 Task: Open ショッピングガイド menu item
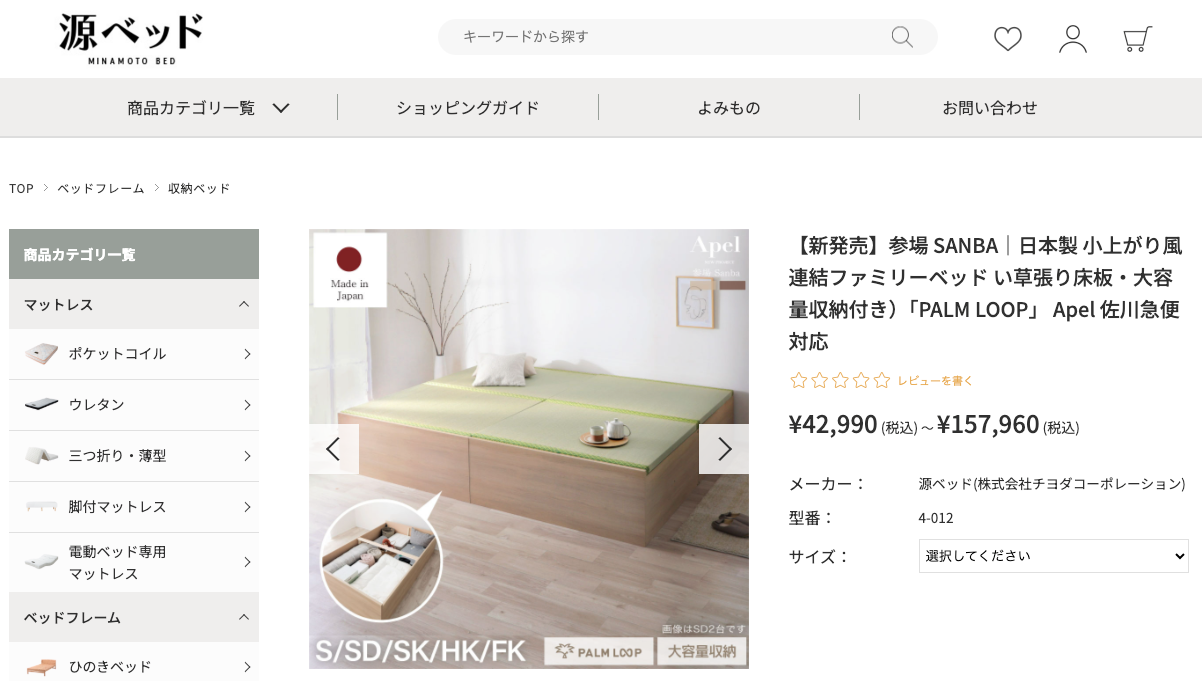[468, 107]
